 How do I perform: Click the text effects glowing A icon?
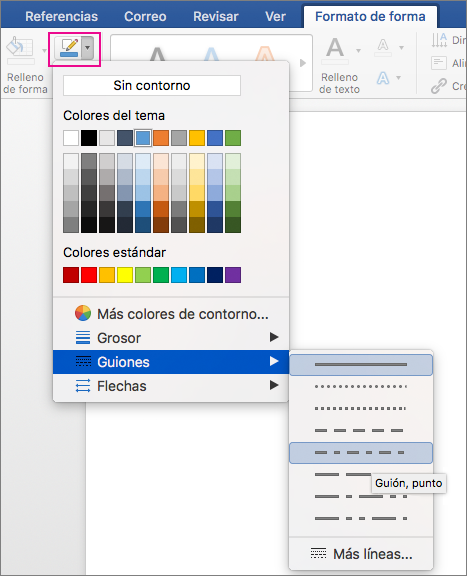(x=383, y=78)
